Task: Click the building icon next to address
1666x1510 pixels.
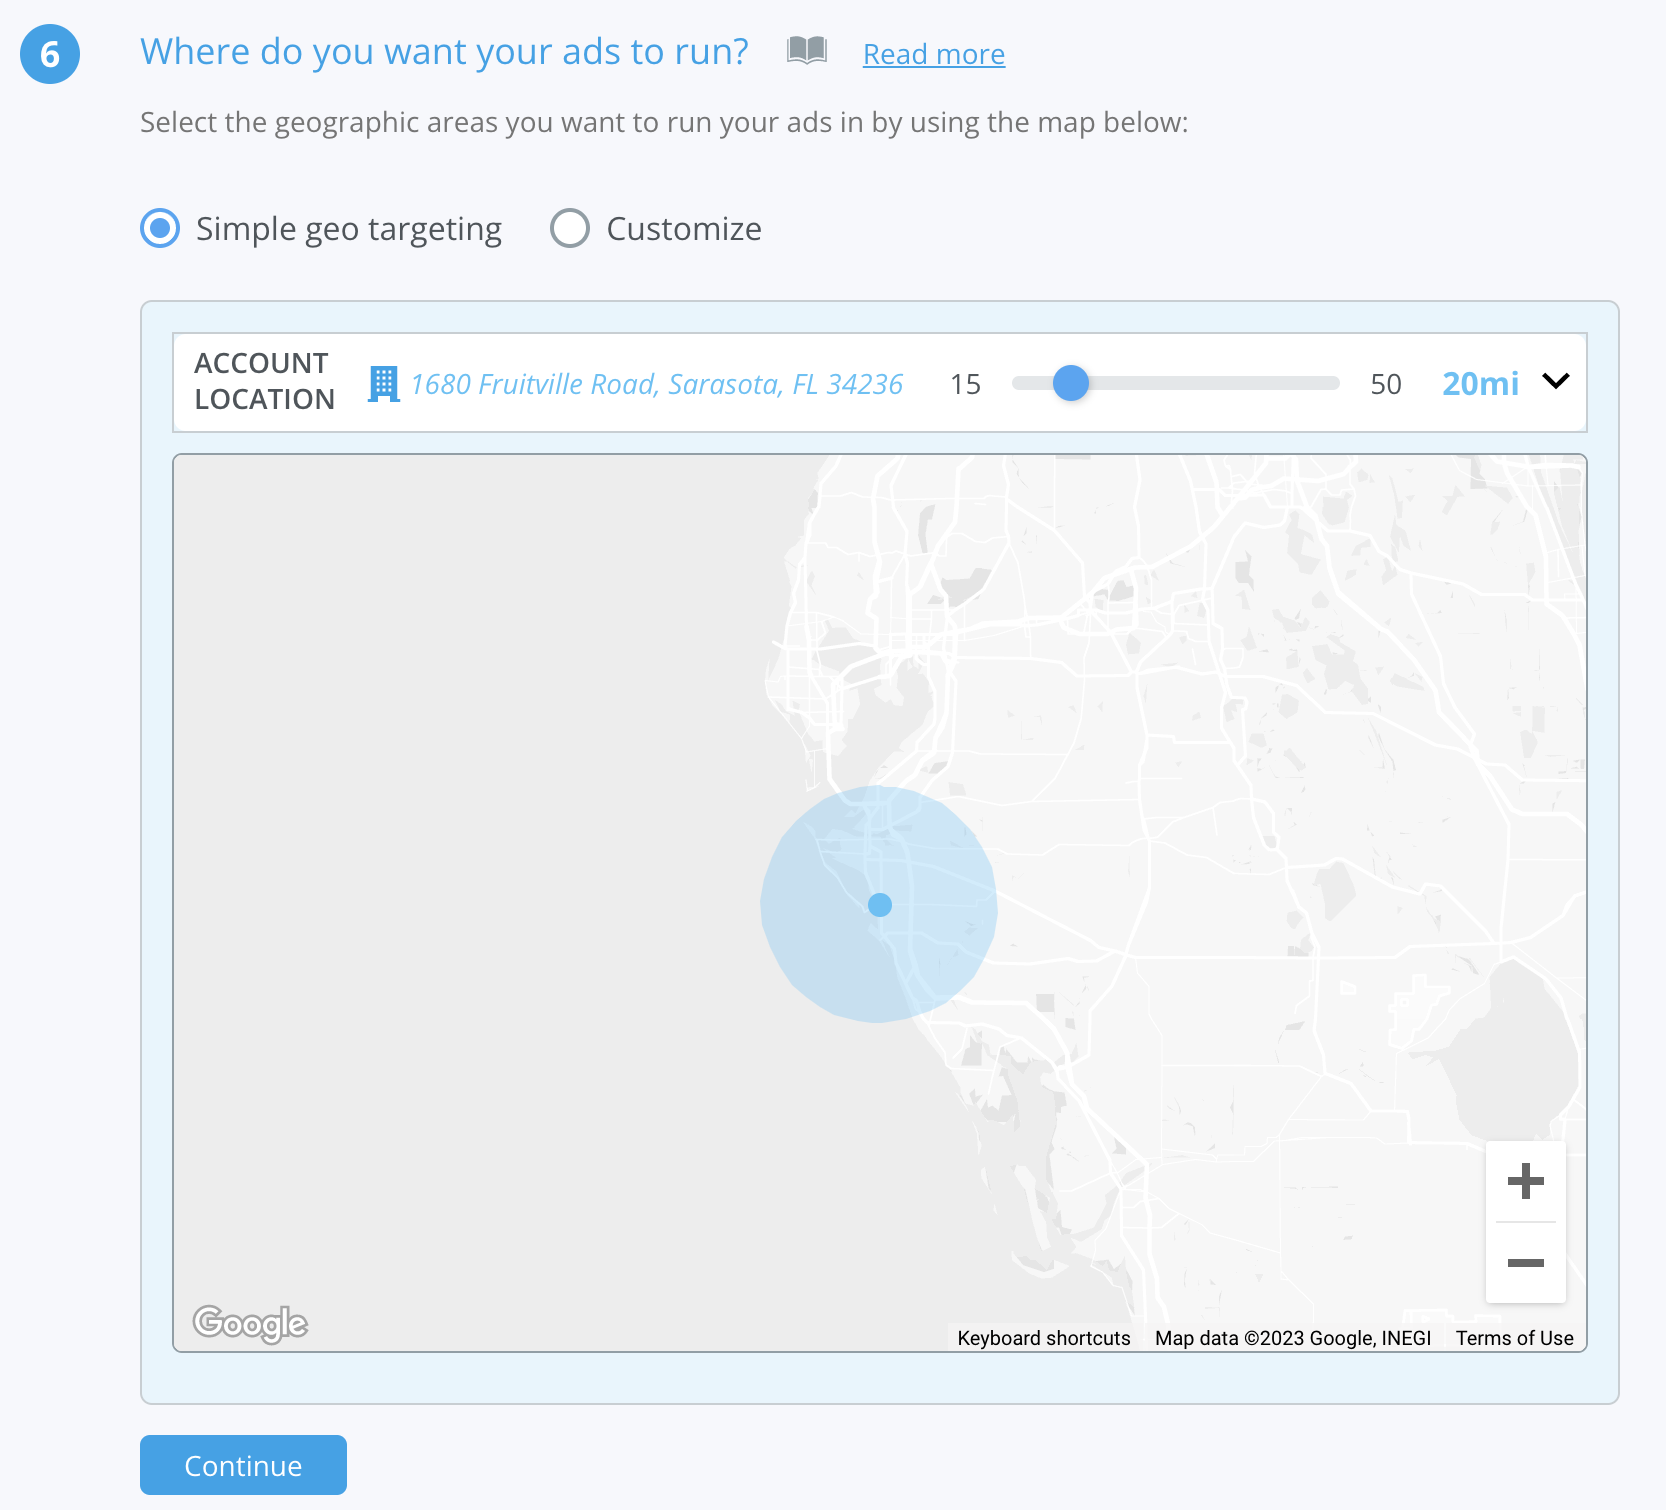Action: (383, 383)
